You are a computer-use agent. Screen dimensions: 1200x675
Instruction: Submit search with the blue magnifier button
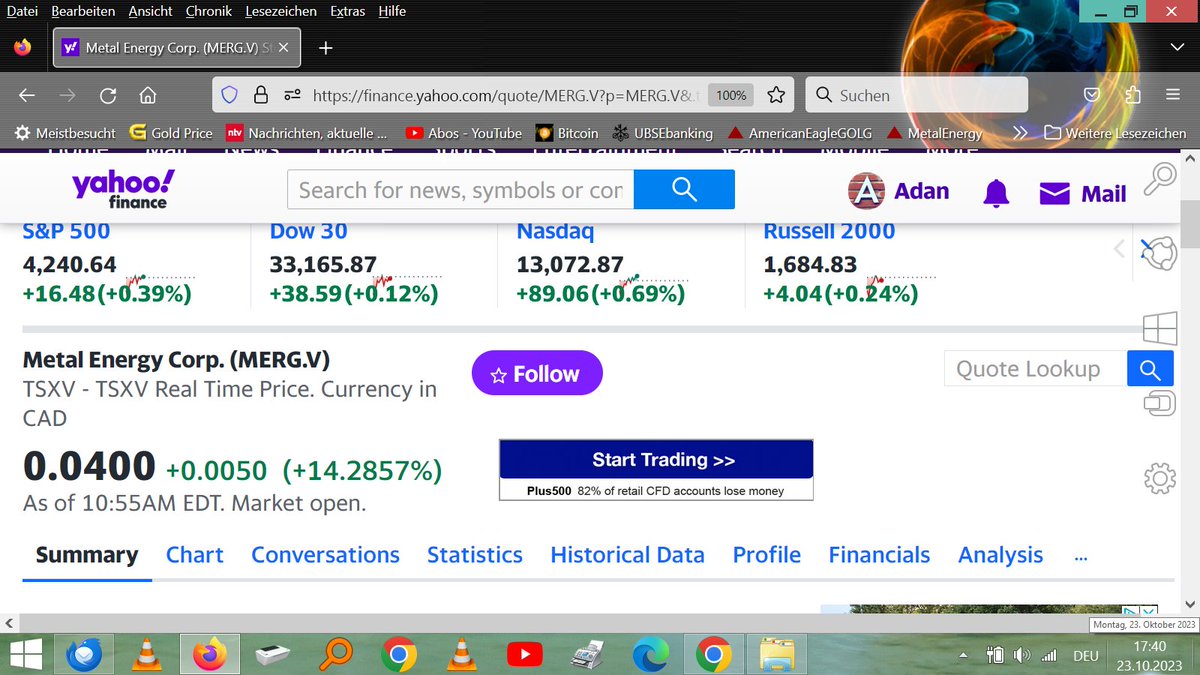pos(684,189)
